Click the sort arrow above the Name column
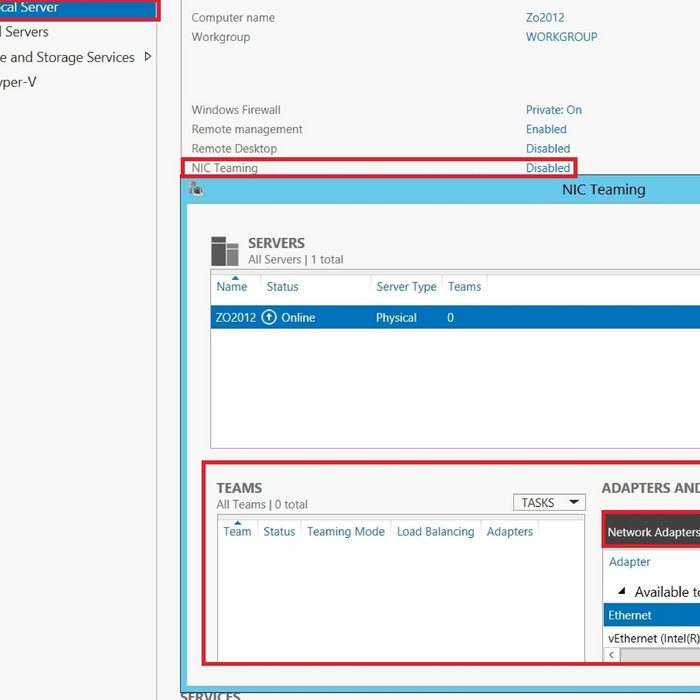This screenshot has height=700, width=700. pyautogui.click(x=234, y=277)
